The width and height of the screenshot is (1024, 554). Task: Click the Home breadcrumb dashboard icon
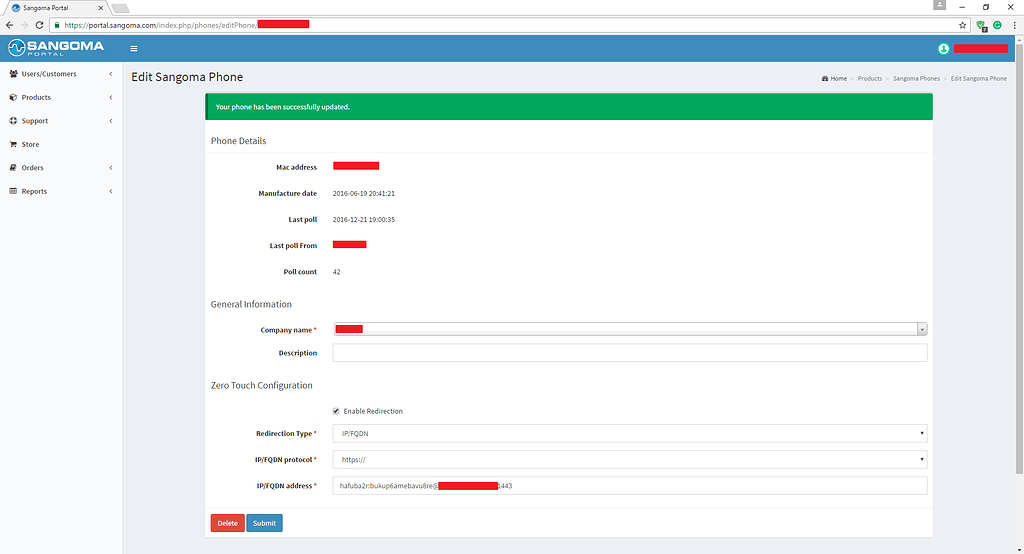click(x=825, y=78)
